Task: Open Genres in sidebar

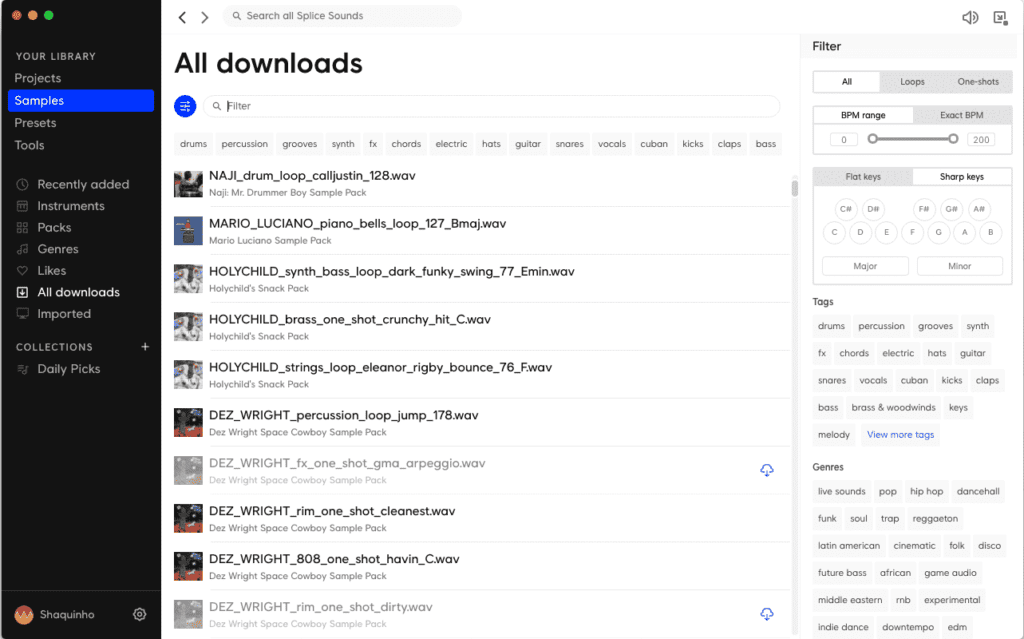Action: click(x=57, y=249)
